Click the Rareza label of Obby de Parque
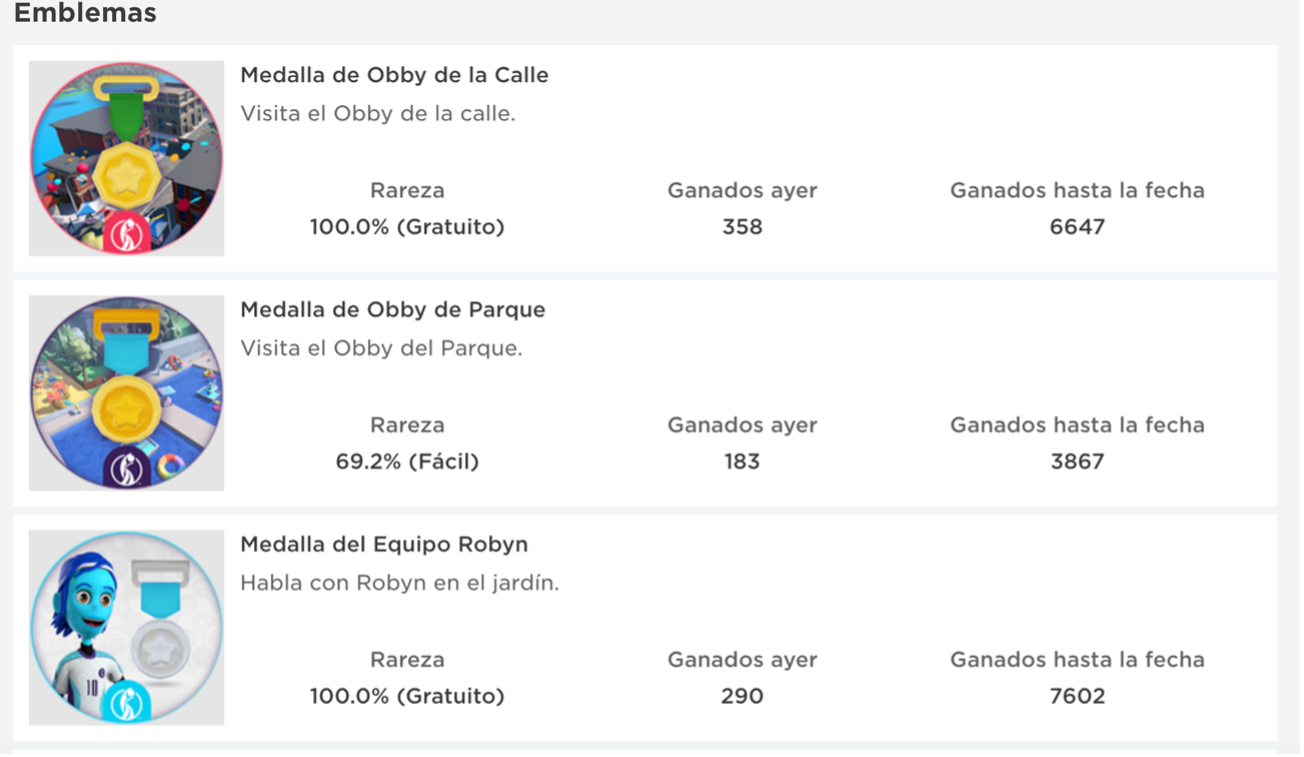Screen dimensions: 1304x757 tap(407, 425)
